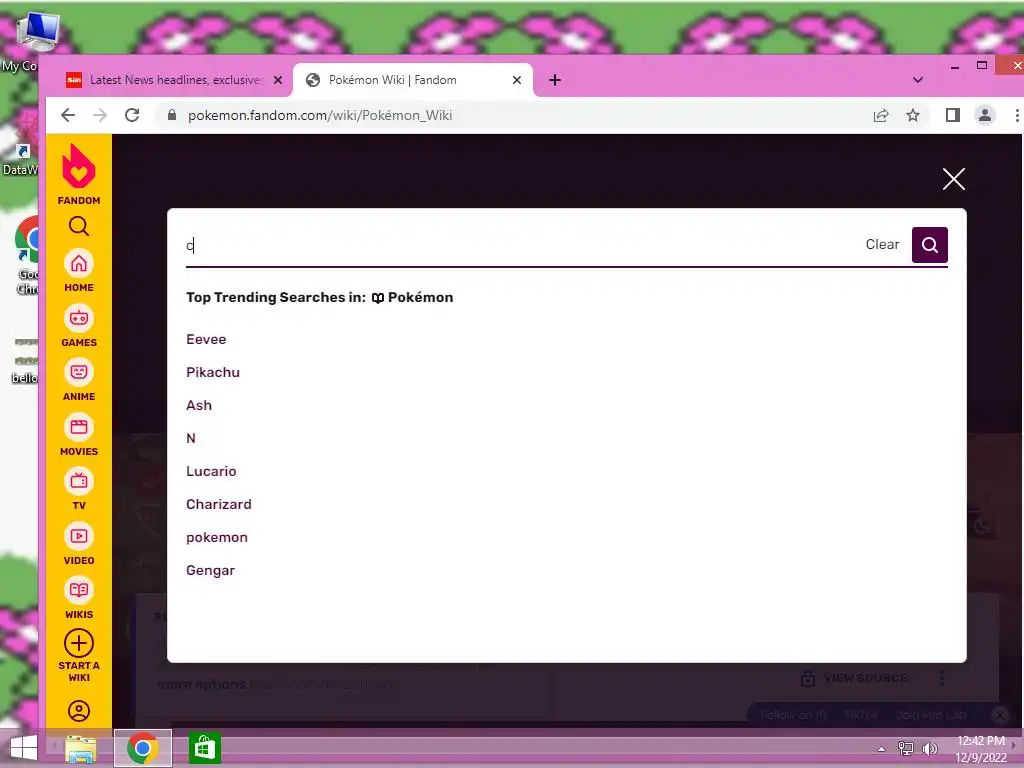This screenshot has height=768, width=1024.
Task: Close the search overlay with the X
Action: [x=953, y=179]
